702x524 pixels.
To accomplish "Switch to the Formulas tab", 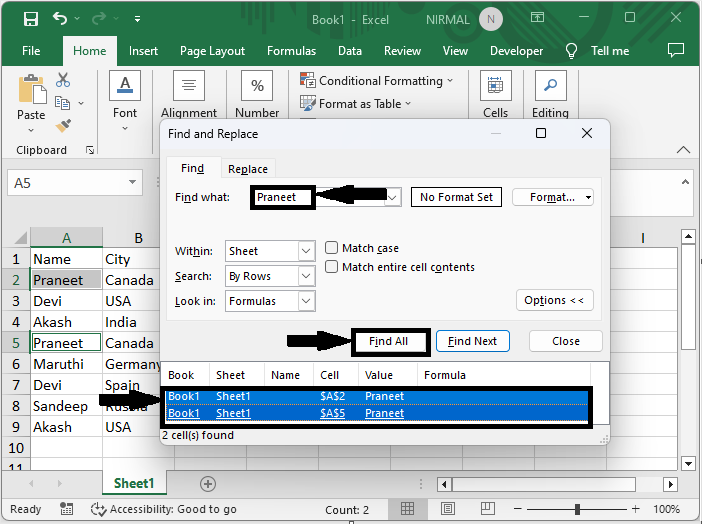I will coord(291,51).
